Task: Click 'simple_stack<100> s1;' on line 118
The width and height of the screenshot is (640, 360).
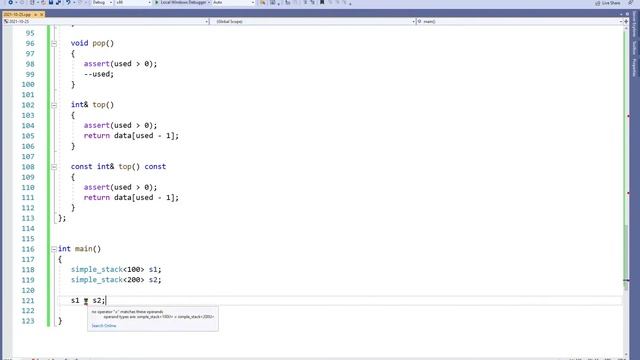Action: 116,269
